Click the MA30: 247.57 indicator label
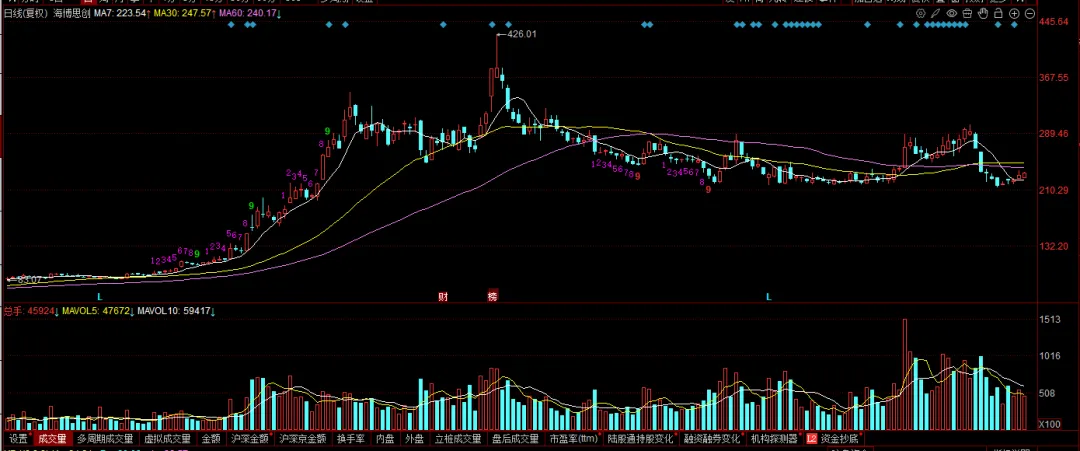 pos(181,13)
